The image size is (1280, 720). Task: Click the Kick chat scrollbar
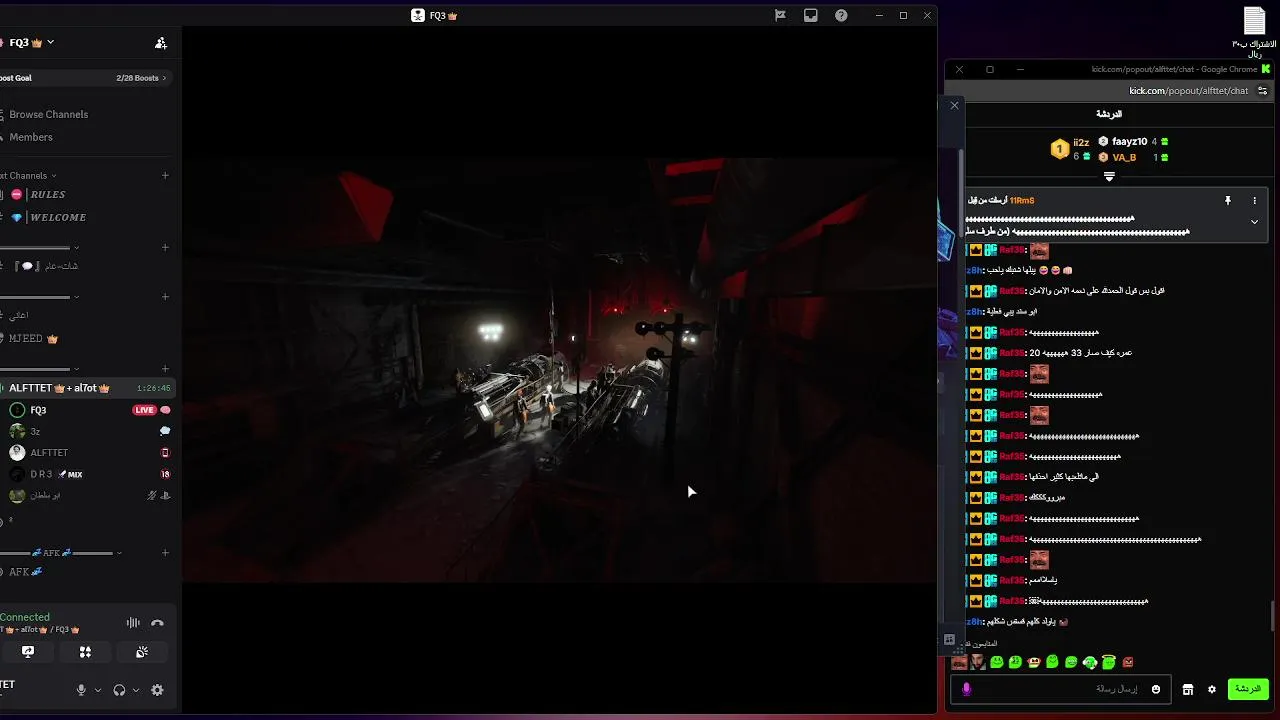point(1273,615)
